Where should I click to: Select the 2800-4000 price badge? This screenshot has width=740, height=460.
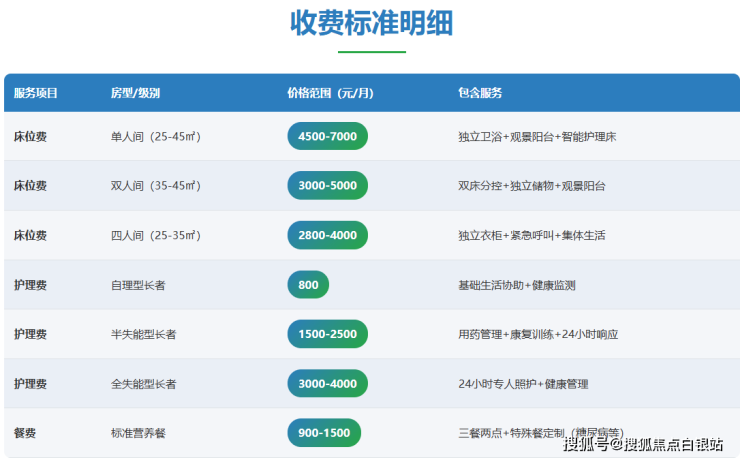coord(327,235)
